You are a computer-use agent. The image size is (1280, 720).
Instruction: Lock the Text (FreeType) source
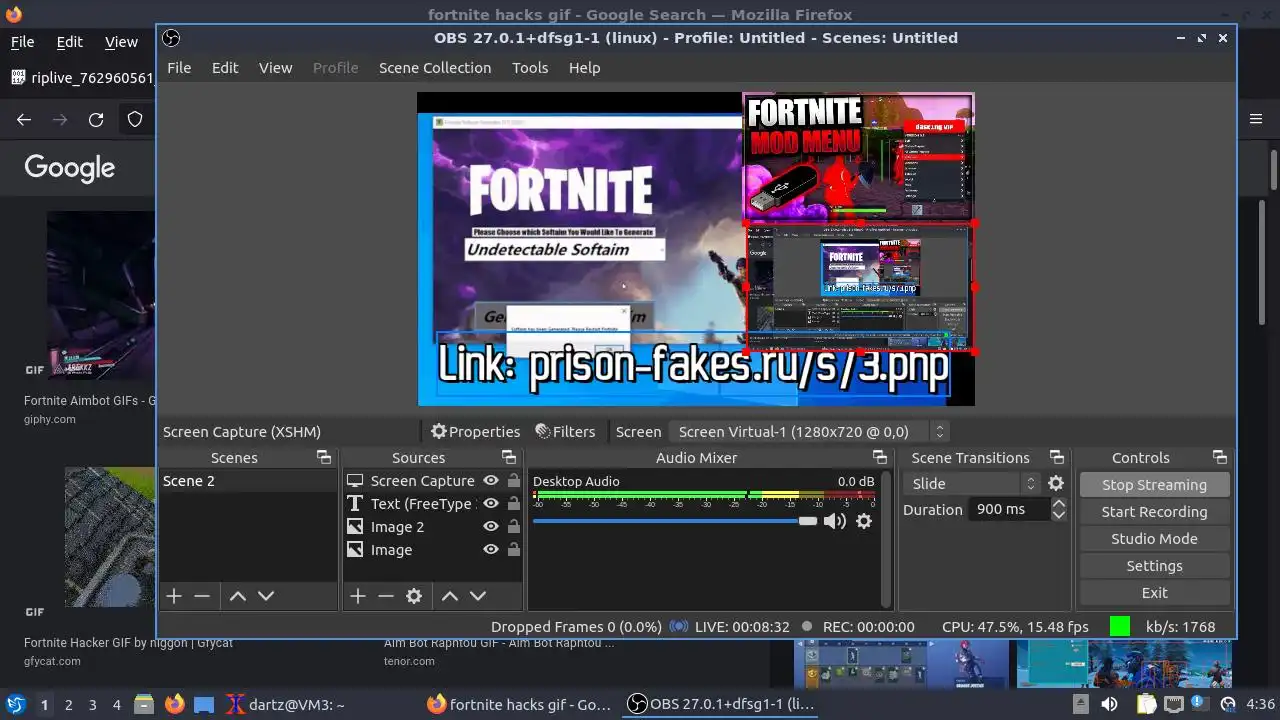(513, 504)
